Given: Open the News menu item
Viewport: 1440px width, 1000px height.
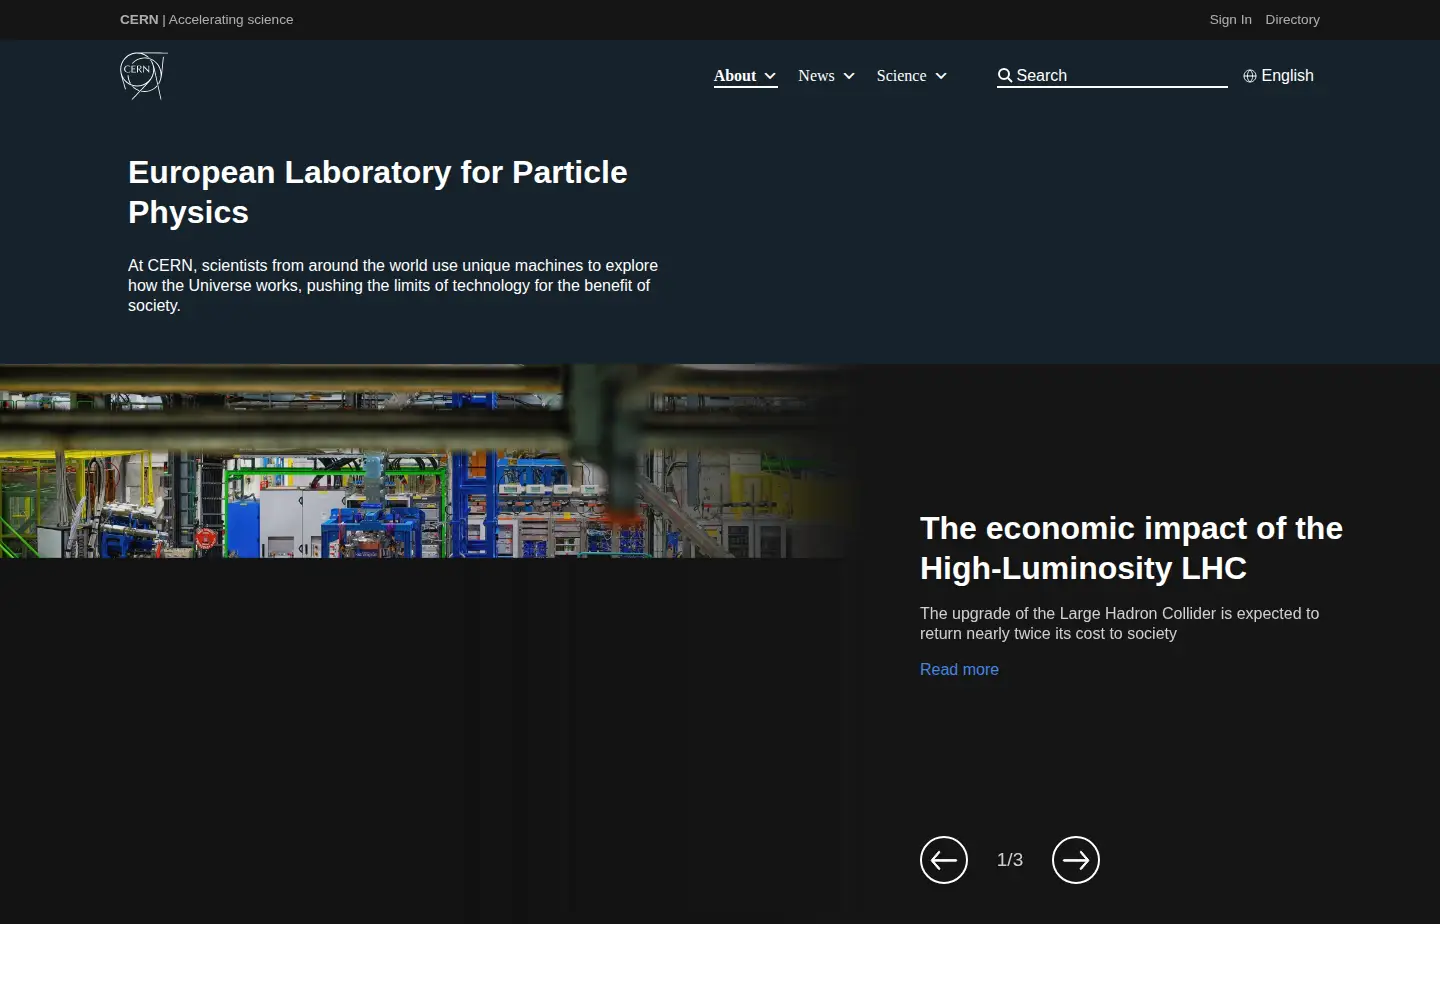Looking at the screenshot, I should [x=816, y=76].
